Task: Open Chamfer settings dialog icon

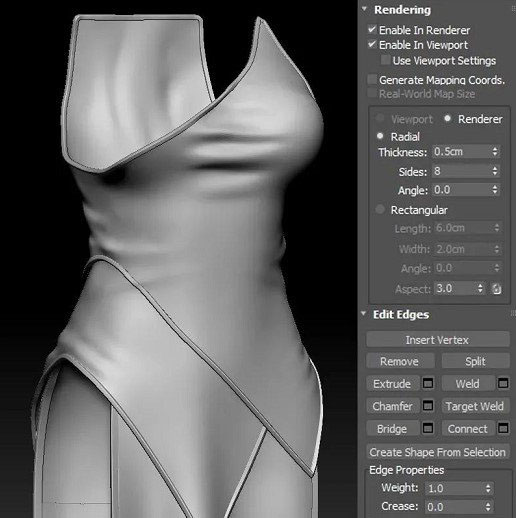Action: click(428, 406)
